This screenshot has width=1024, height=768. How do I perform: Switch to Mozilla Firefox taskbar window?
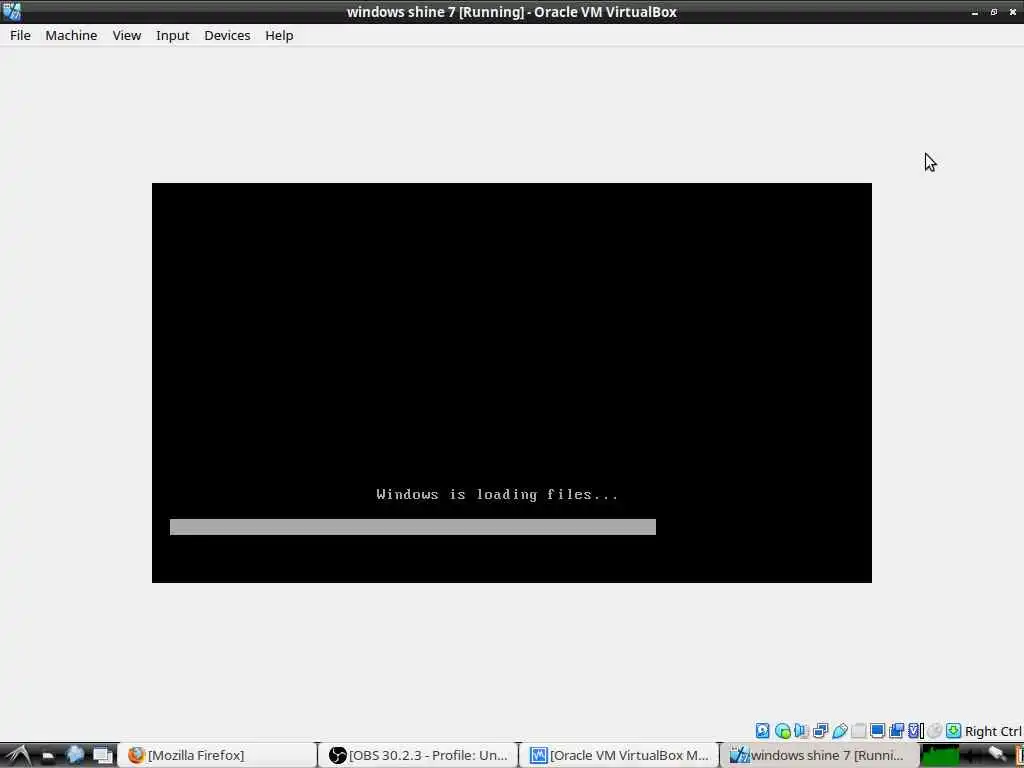click(x=218, y=755)
